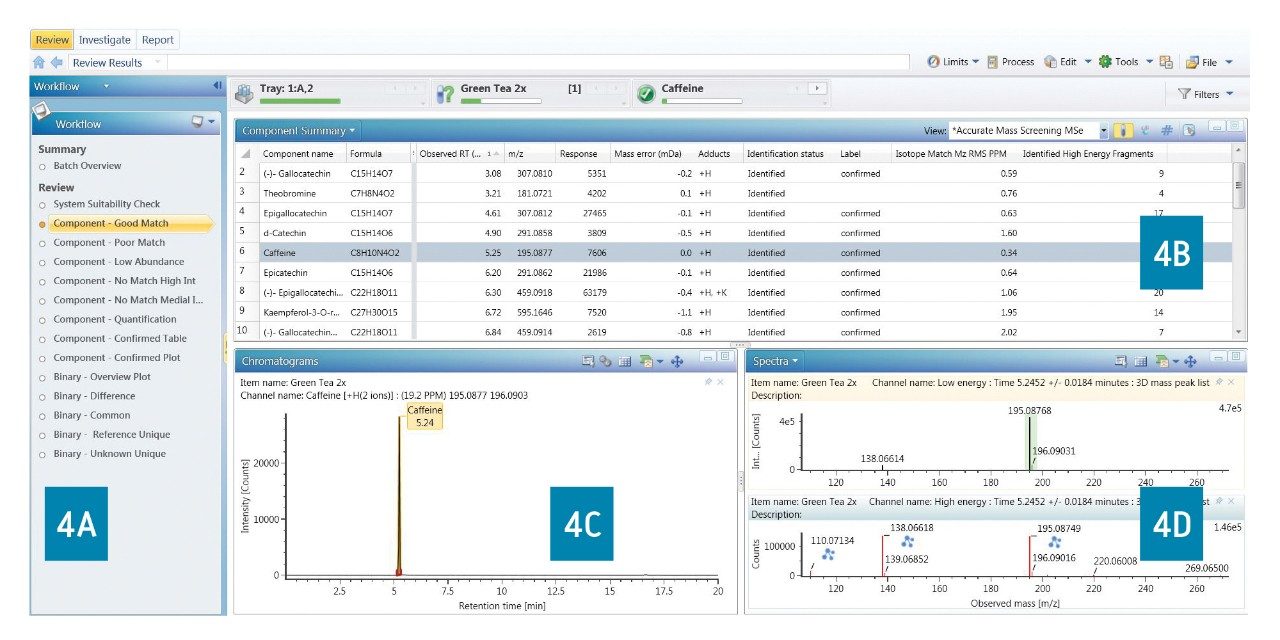Collapse the Workflow side panel
The height and width of the screenshot is (640, 1280).
217,86
